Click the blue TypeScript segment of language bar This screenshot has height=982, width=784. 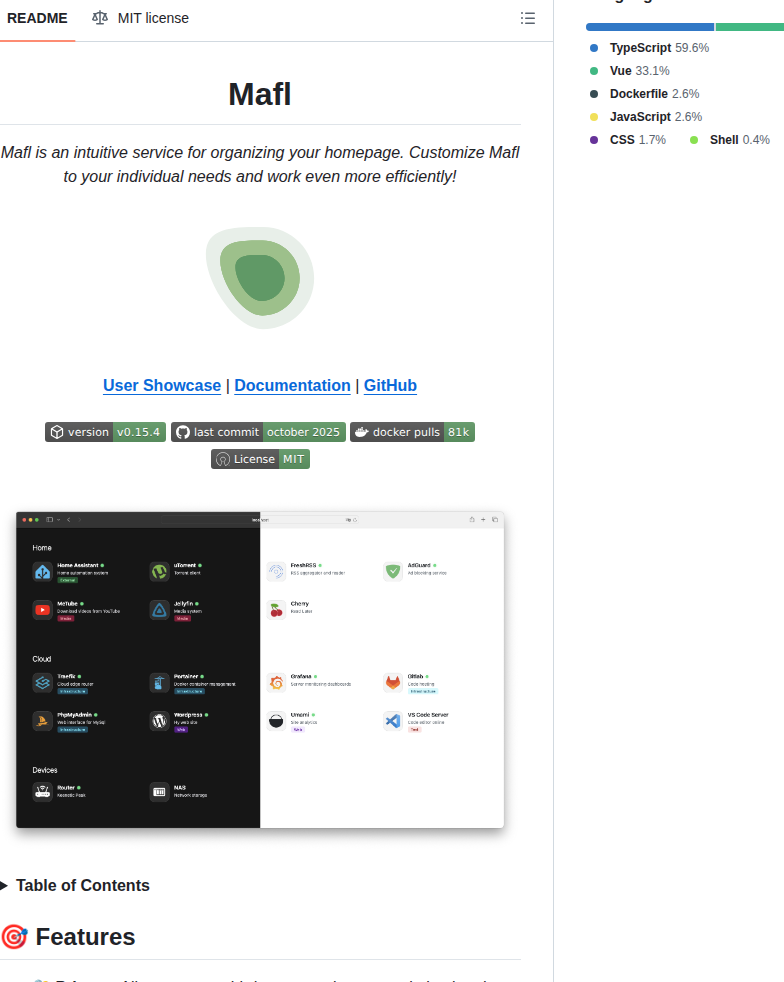[x=650, y=27]
